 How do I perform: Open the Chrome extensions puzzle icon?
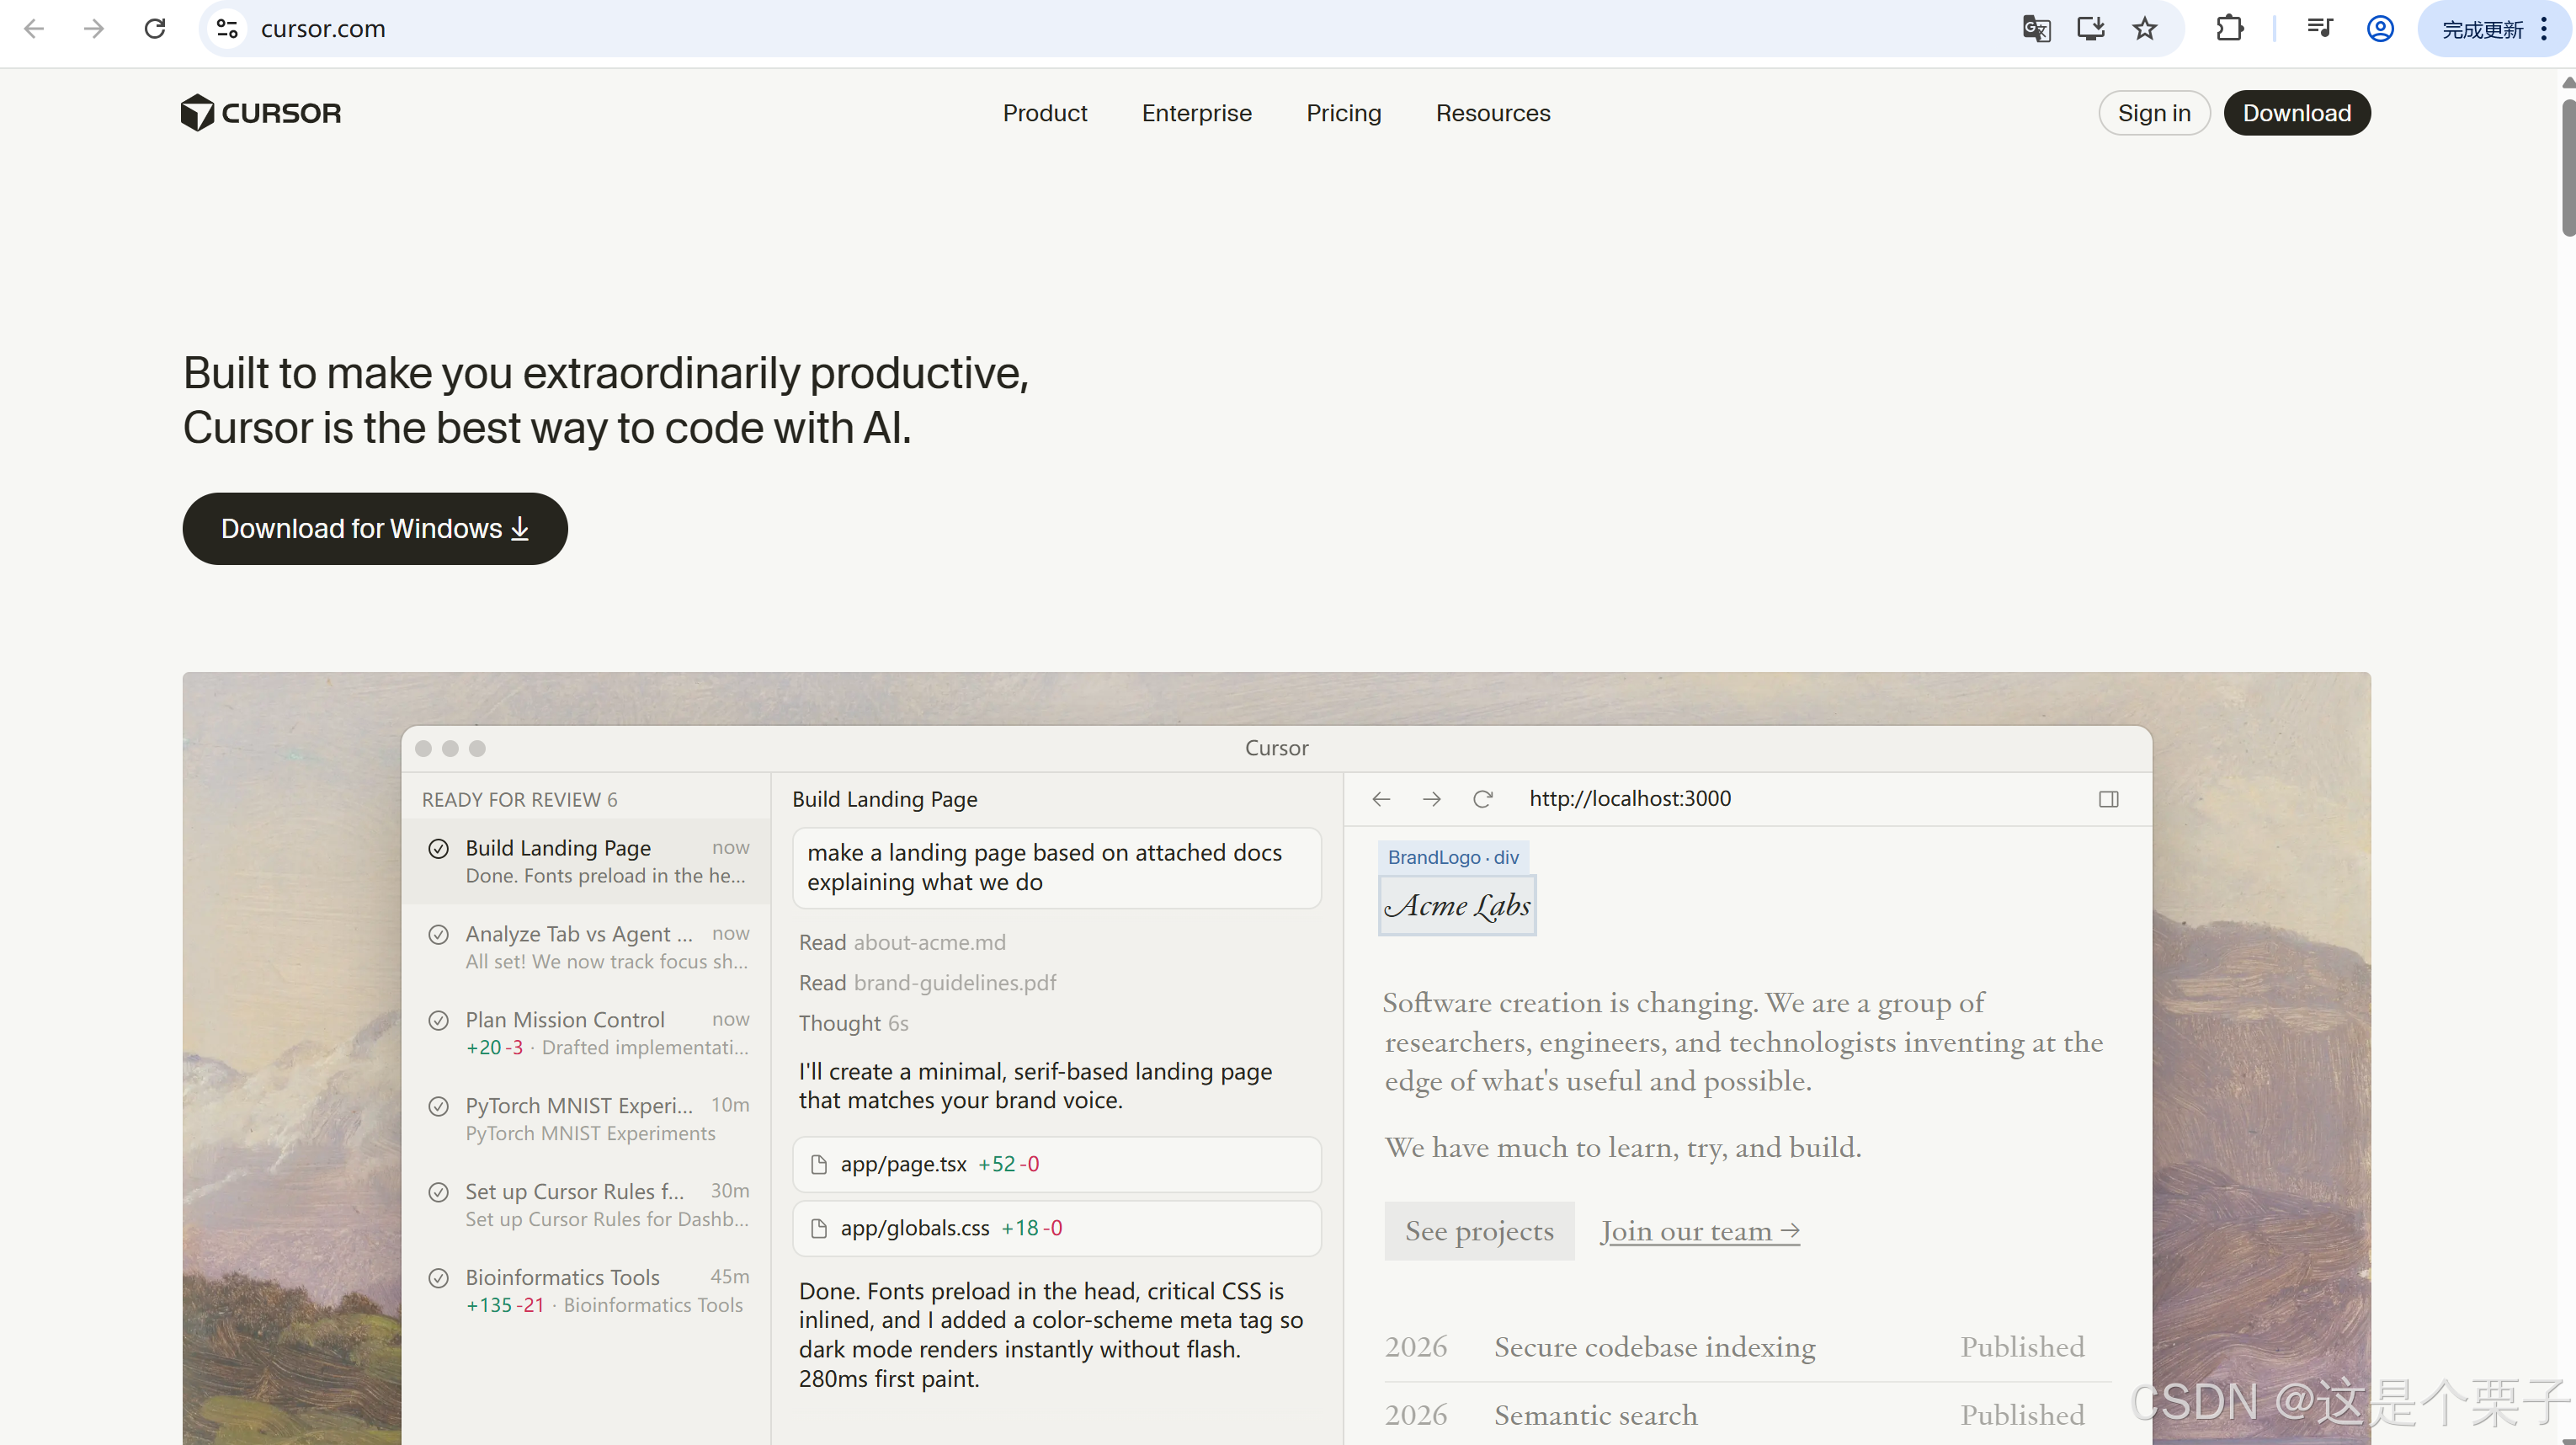[x=2229, y=29]
